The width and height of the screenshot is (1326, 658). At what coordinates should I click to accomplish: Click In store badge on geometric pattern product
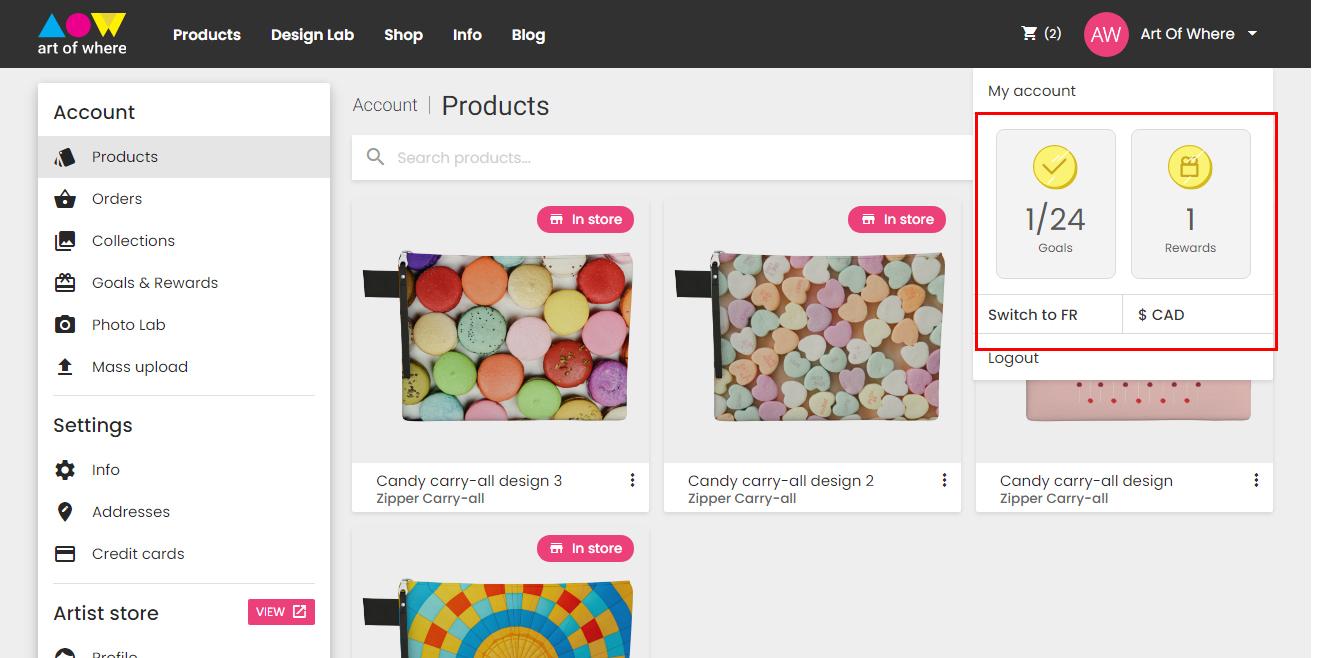(585, 549)
